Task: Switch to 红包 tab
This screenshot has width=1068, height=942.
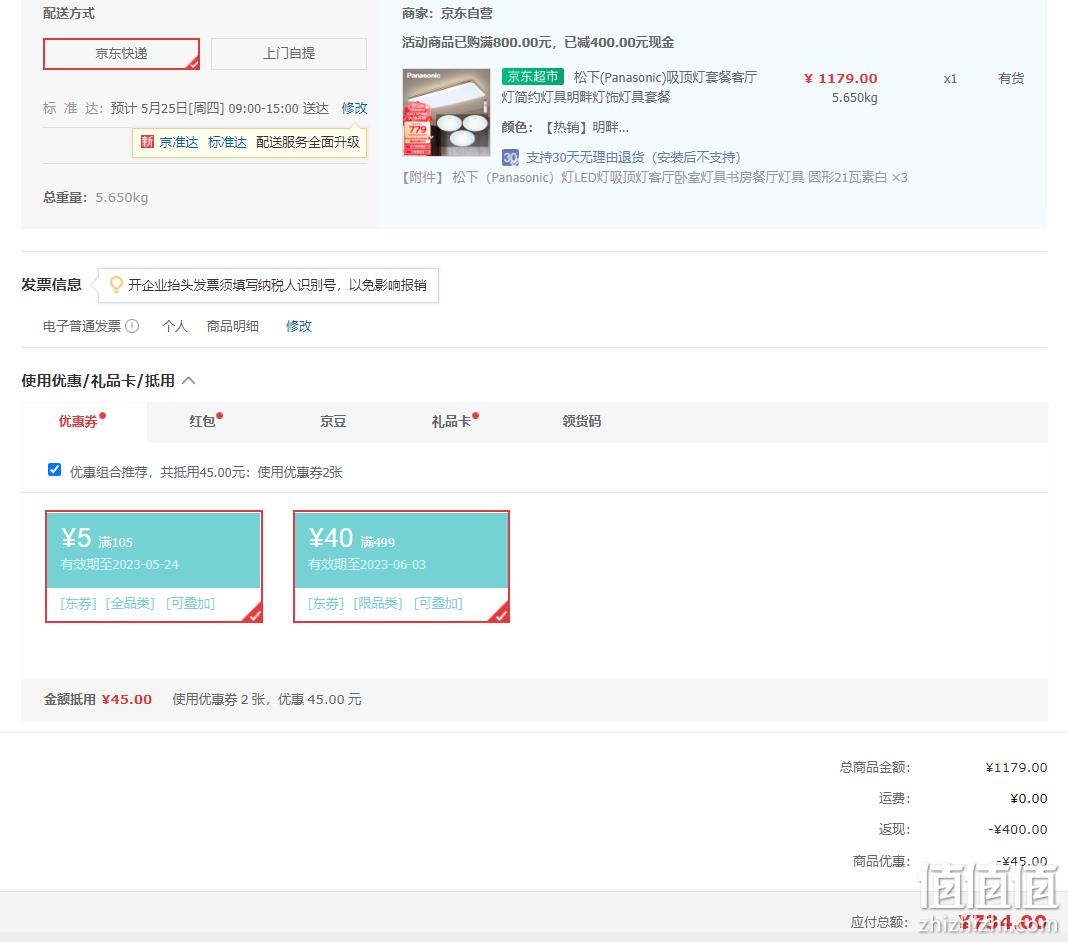Action: [202, 422]
